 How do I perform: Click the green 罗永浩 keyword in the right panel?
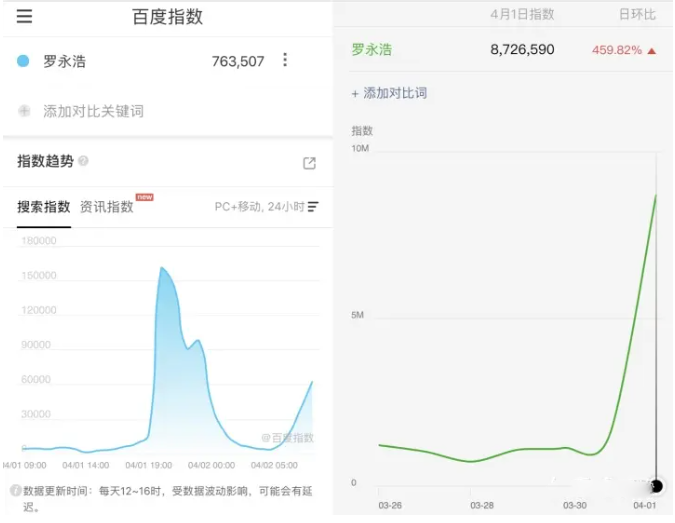(x=372, y=50)
